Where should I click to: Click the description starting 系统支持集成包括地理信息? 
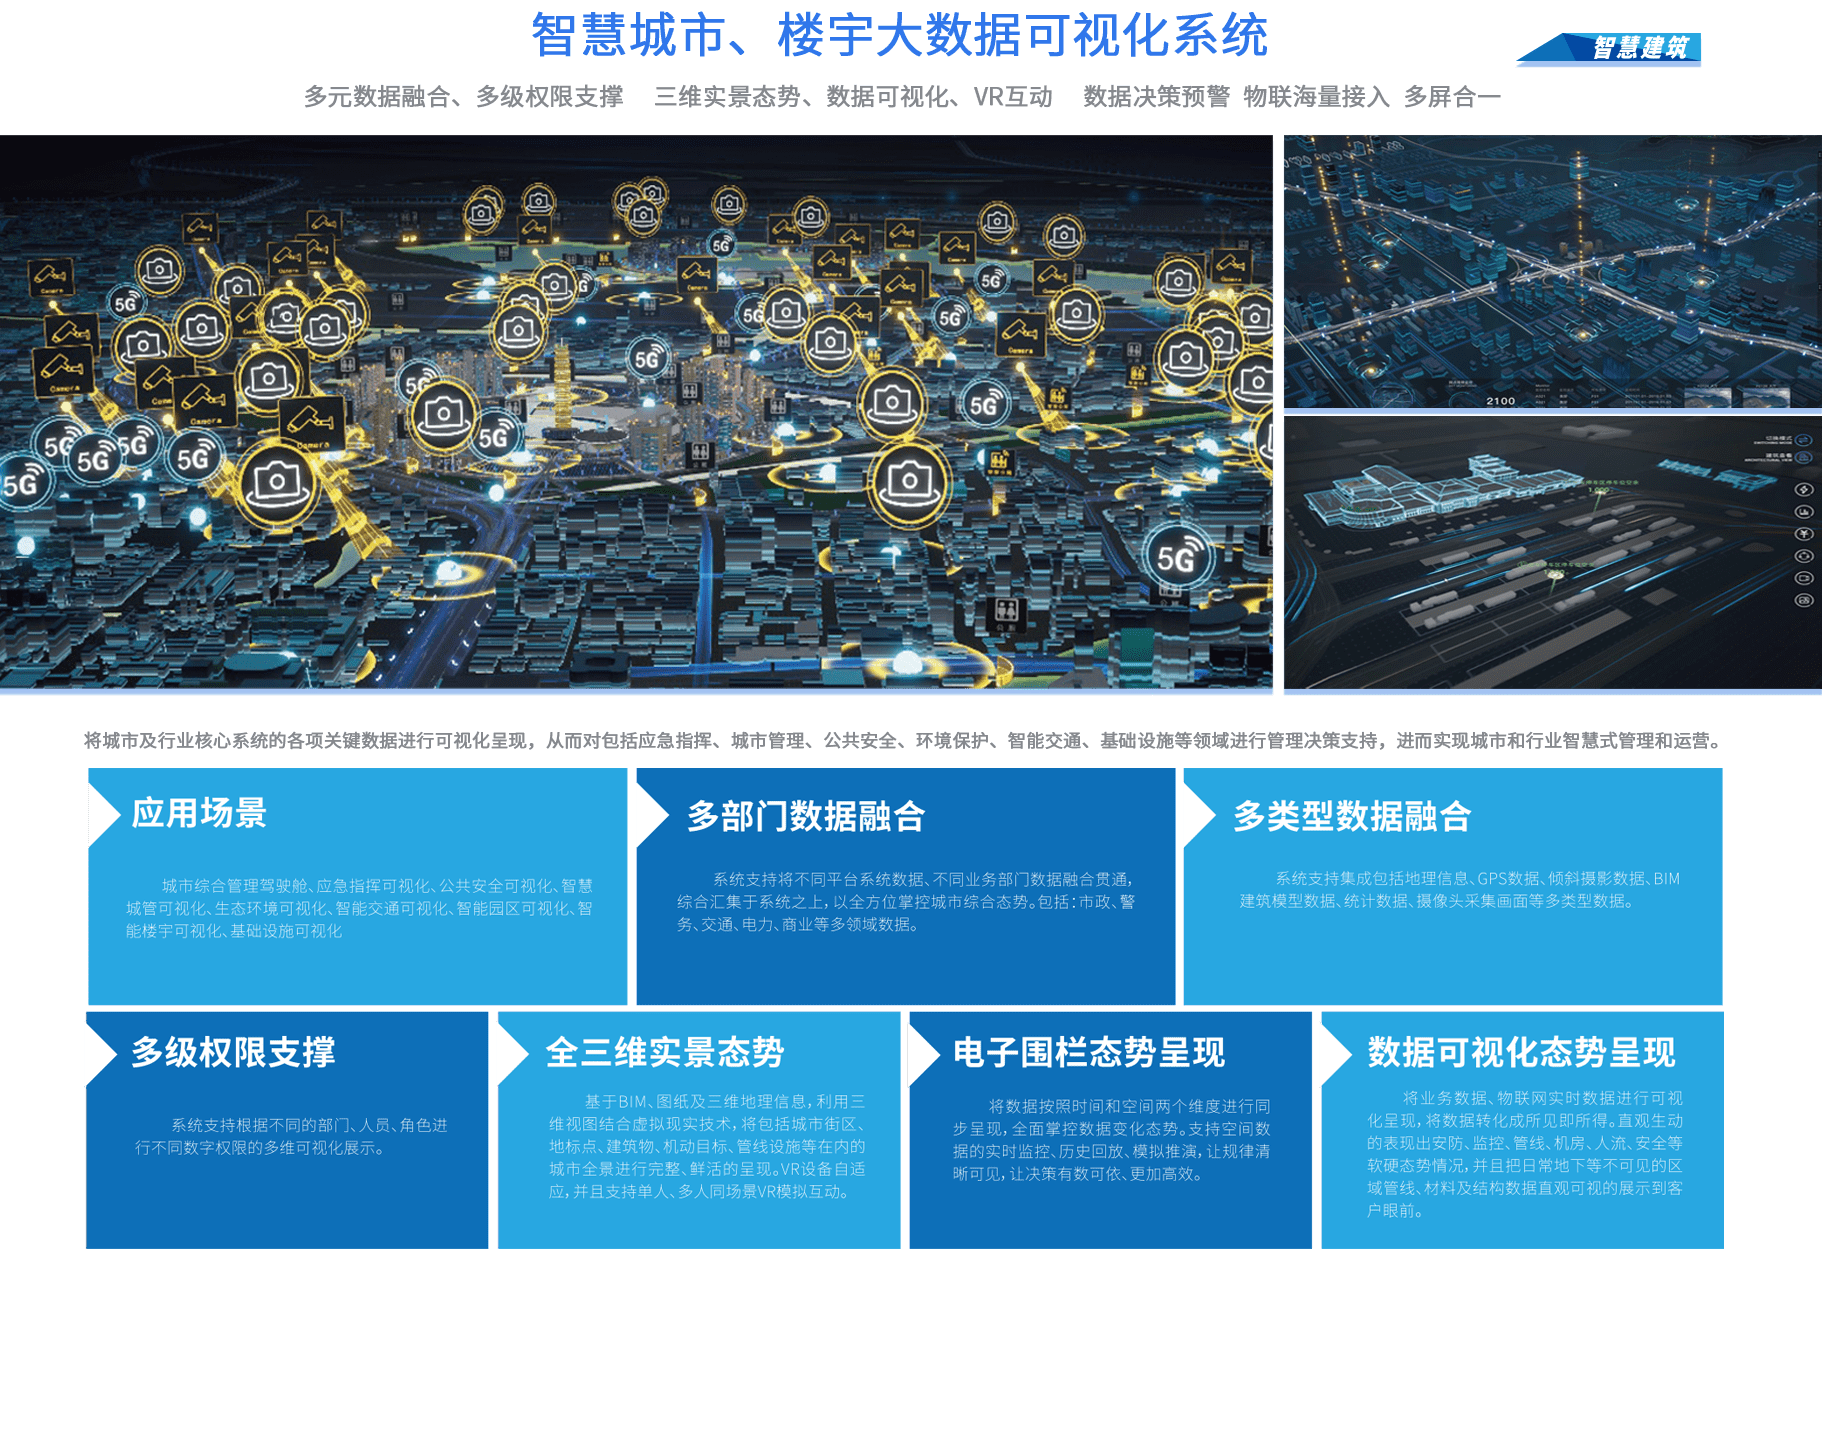coord(1459,890)
